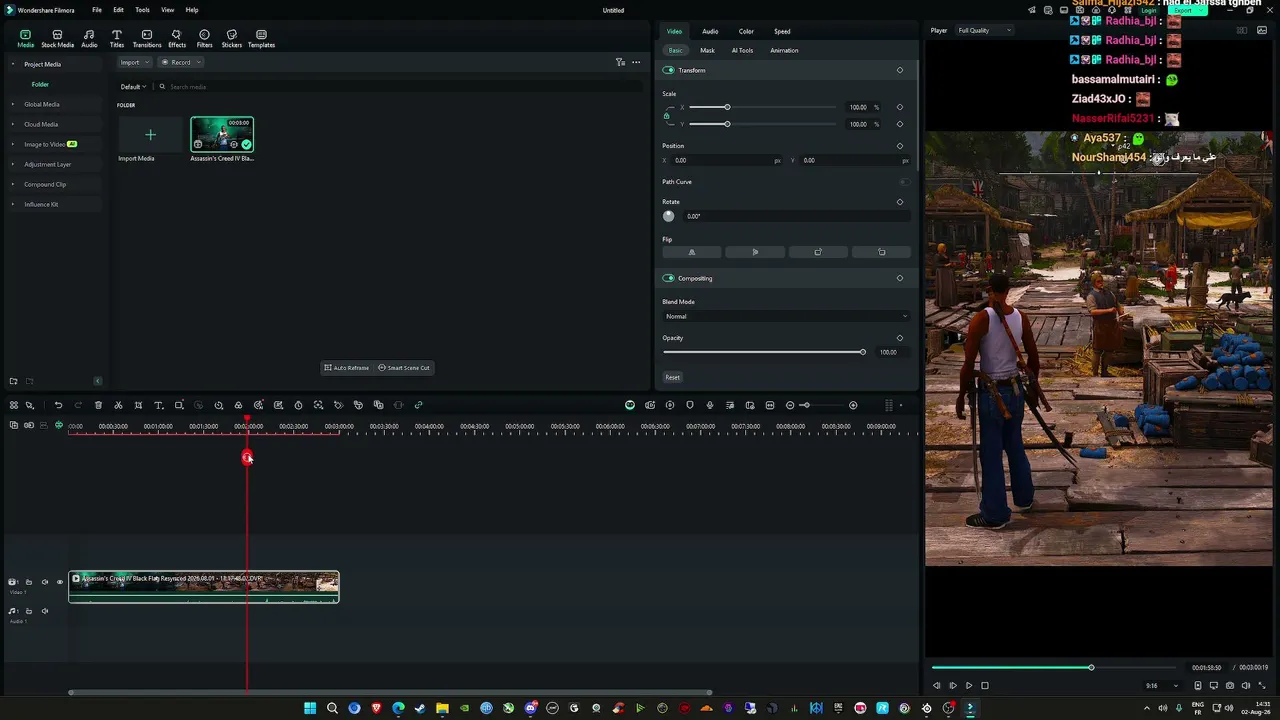Open the Templates panel
Viewport: 1280px width, 720px height.
261,38
